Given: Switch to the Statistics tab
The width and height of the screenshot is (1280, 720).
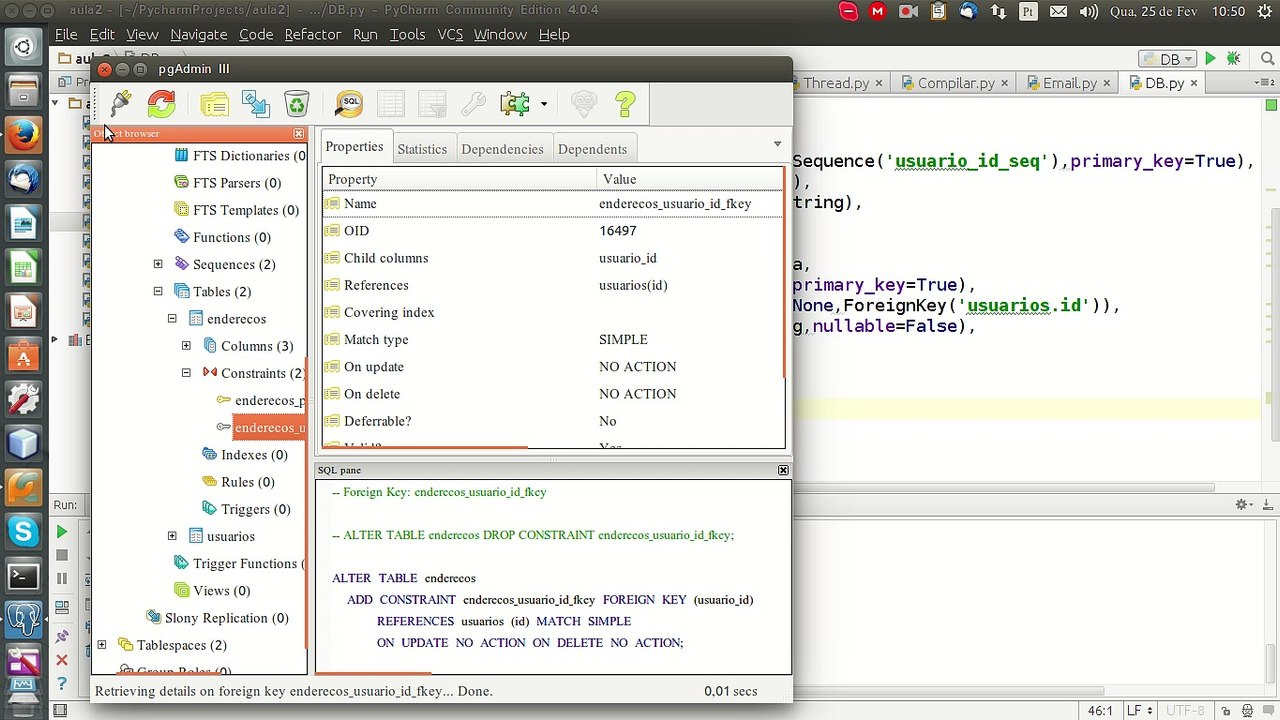Looking at the screenshot, I should tap(422, 149).
